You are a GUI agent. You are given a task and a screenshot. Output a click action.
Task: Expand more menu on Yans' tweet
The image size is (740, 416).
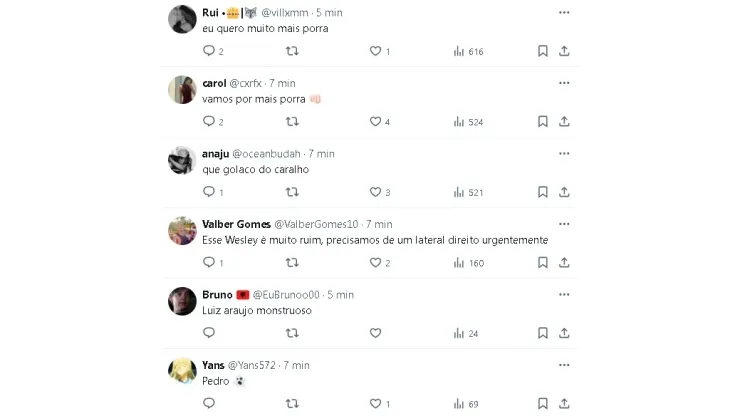click(564, 365)
